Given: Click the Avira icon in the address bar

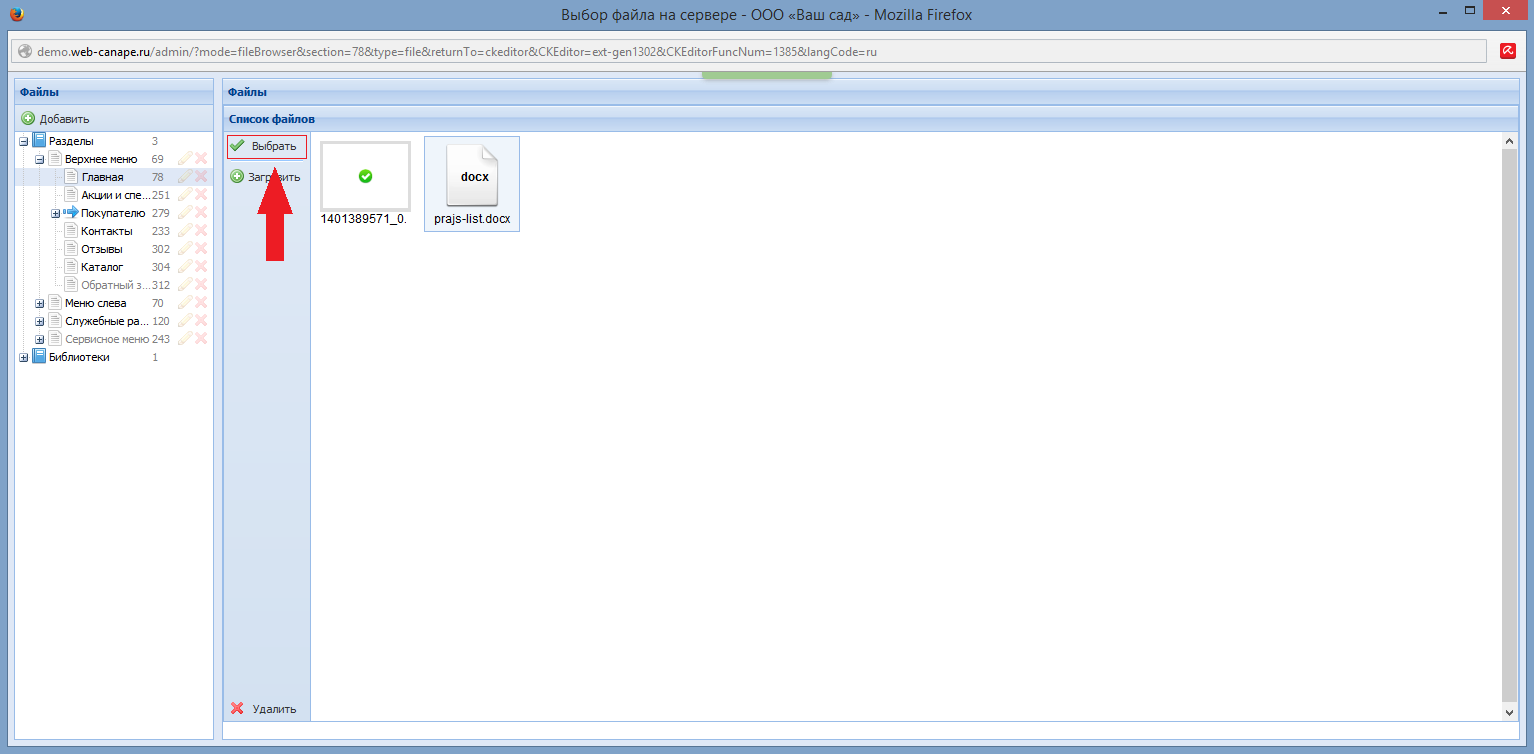Looking at the screenshot, I should (x=1508, y=51).
